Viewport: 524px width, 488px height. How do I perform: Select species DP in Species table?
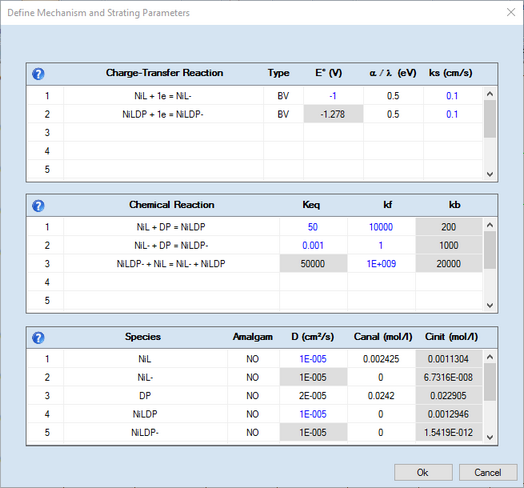[x=145, y=396]
